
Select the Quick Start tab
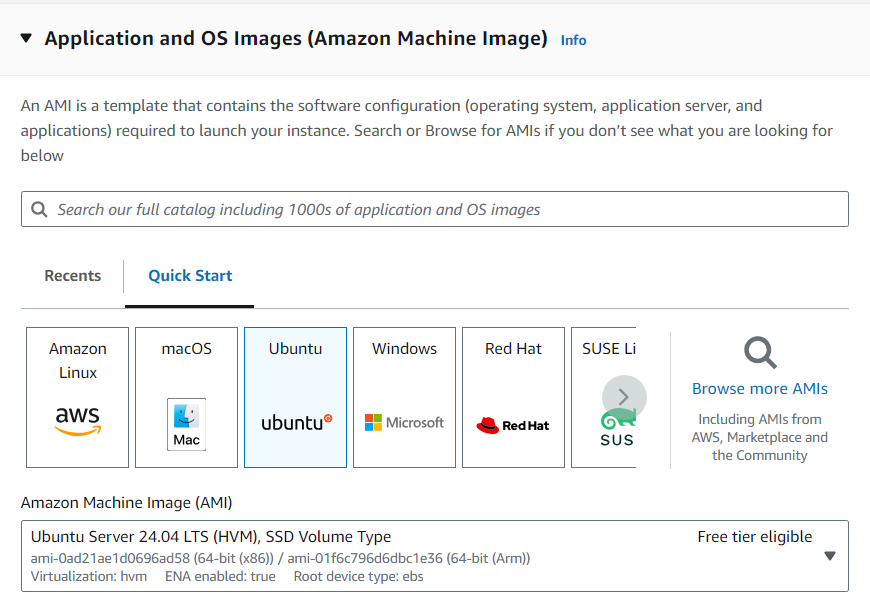click(x=190, y=276)
